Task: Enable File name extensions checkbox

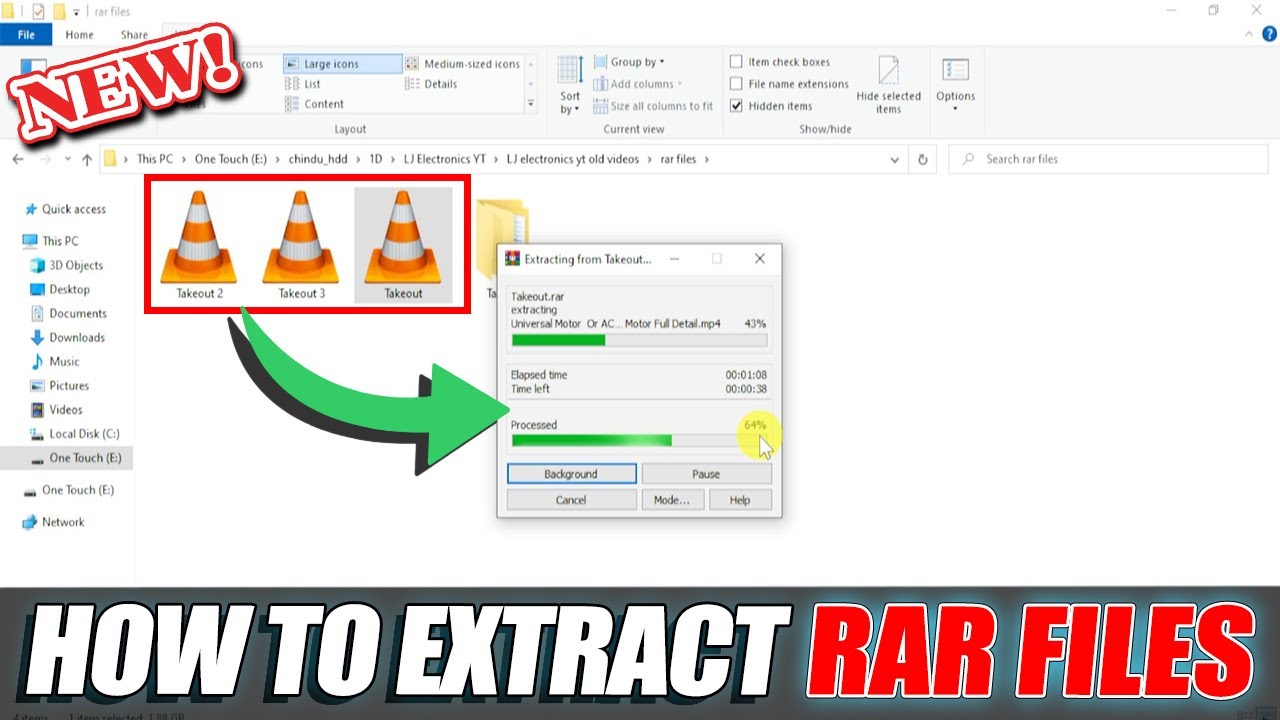Action: click(x=789, y=84)
